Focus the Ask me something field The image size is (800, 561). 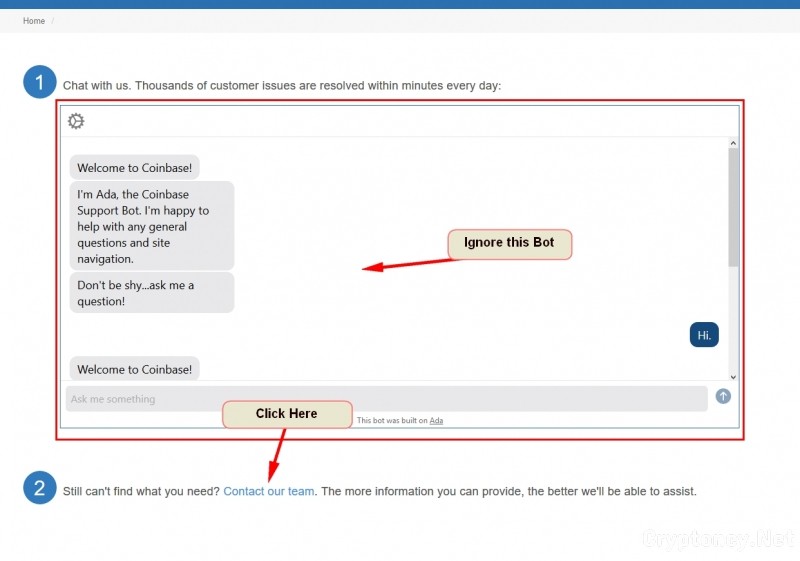tap(386, 399)
